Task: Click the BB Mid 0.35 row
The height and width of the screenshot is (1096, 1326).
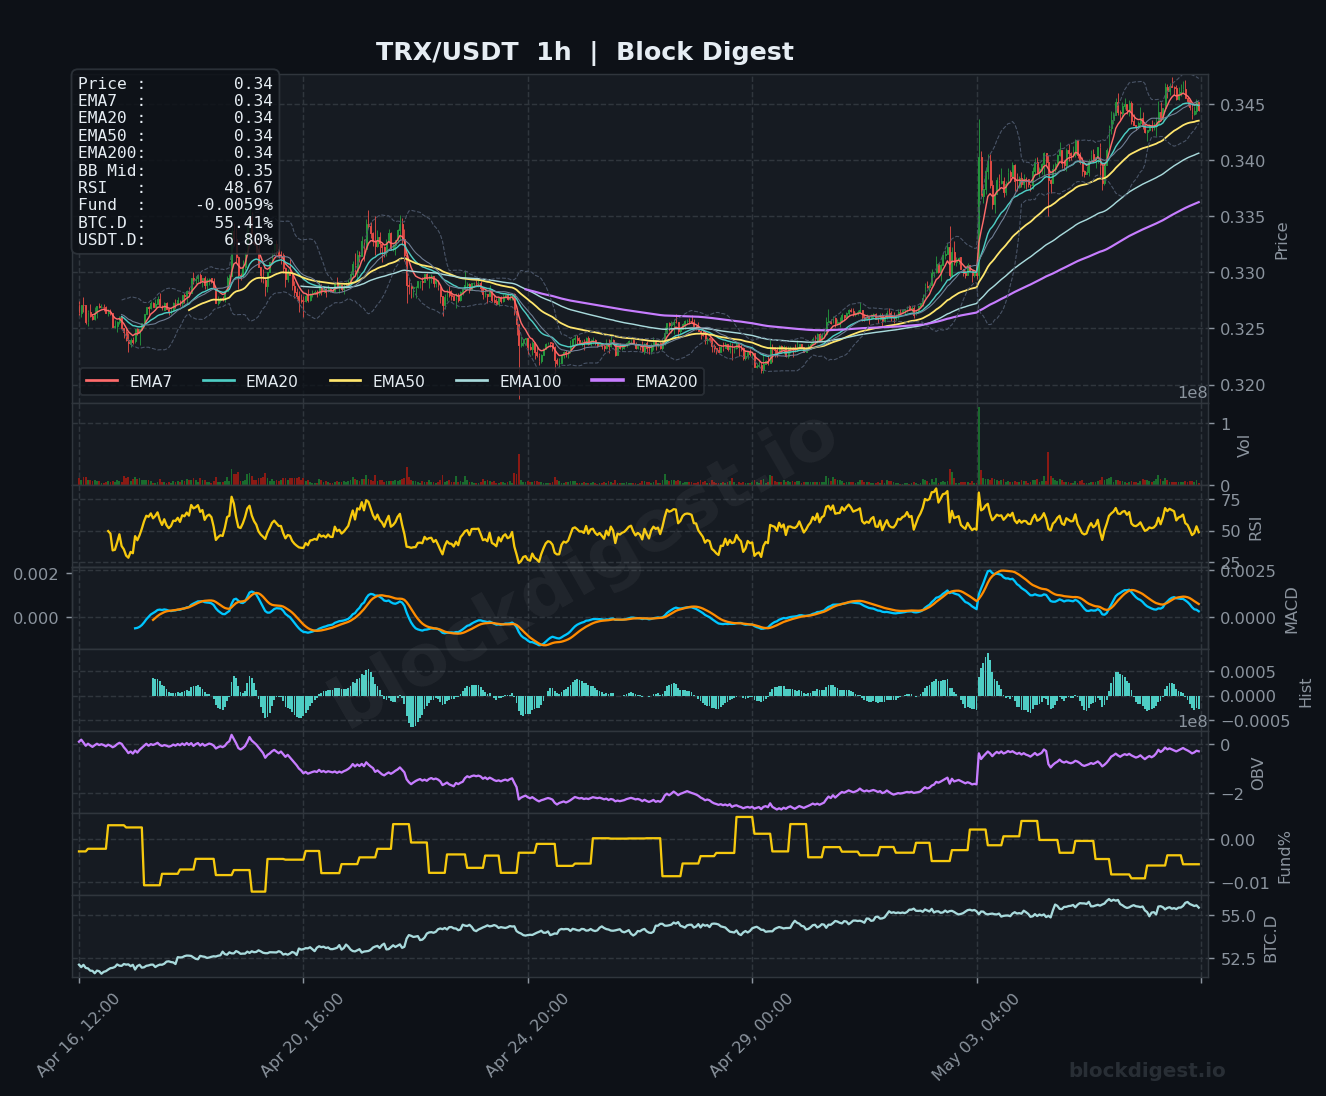Action: point(175,170)
